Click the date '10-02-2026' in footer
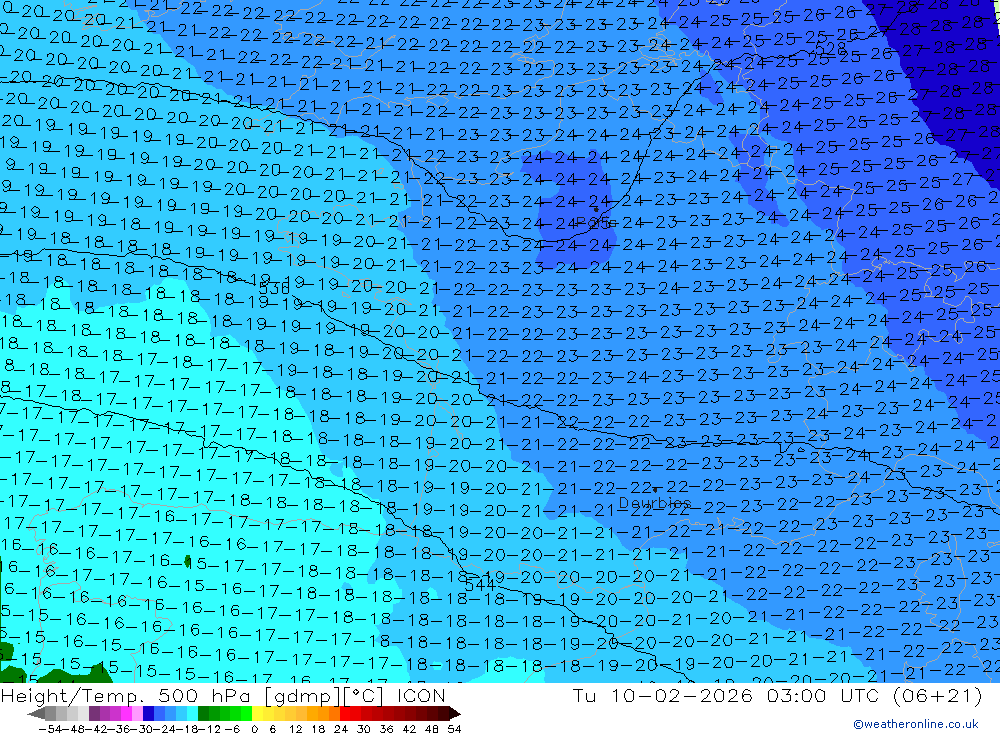This screenshot has width=1000, height=733. [682, 695]
